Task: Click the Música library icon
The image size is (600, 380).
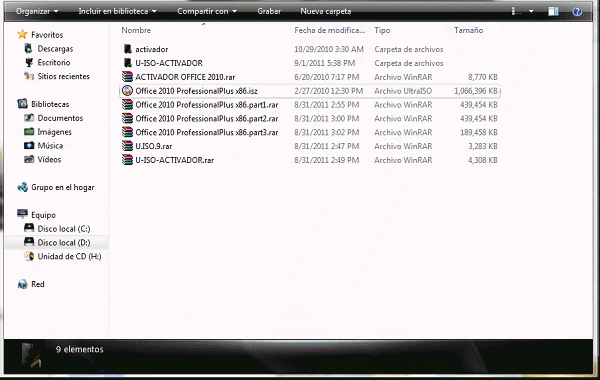Action: point(29,145)
